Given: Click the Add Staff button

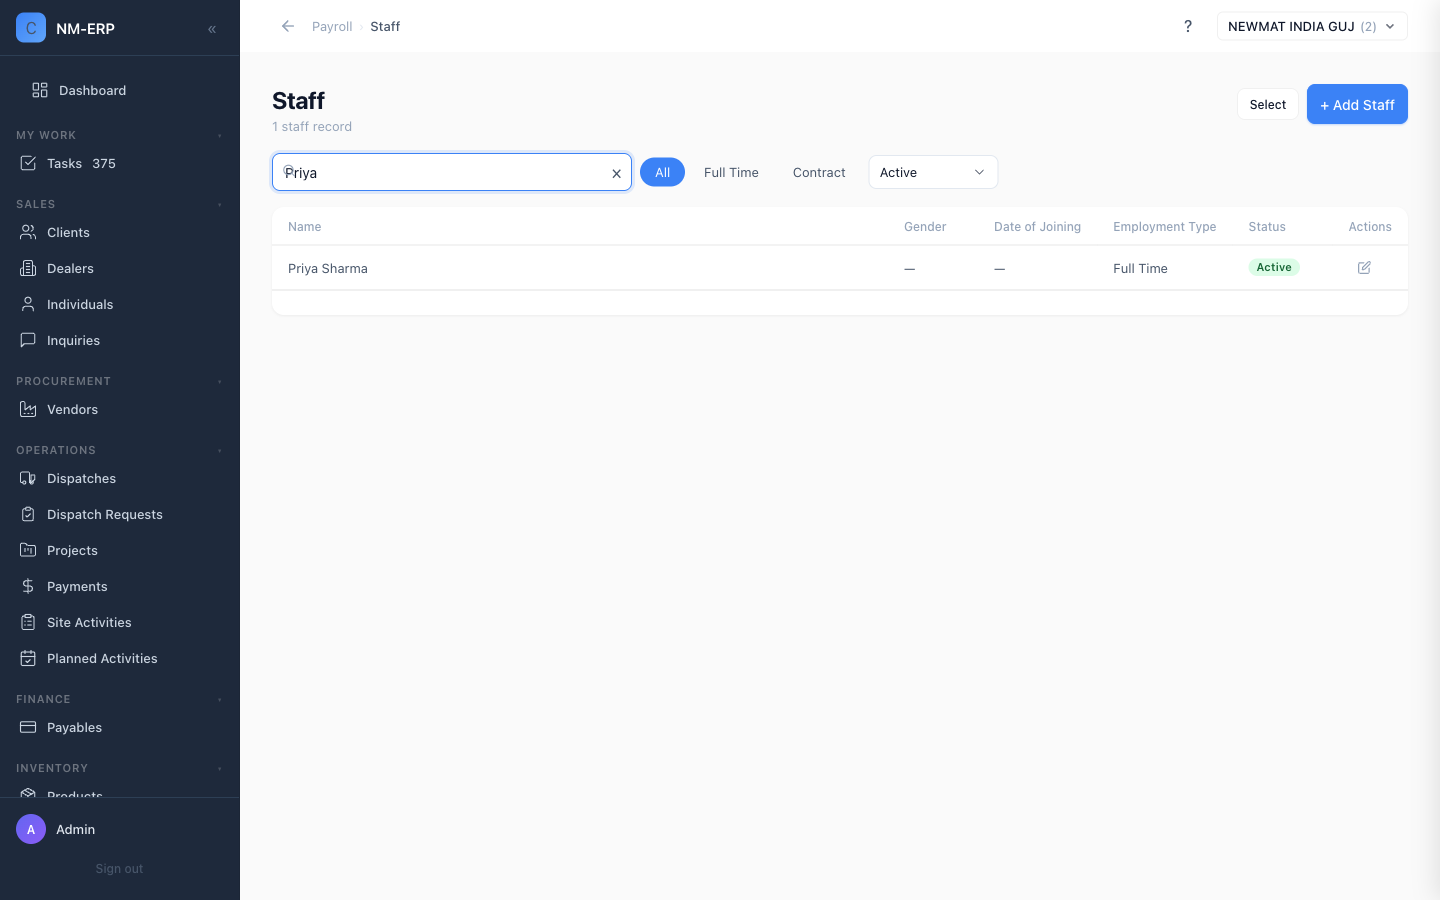Looking at the screenshot, I should (1357, 104).
